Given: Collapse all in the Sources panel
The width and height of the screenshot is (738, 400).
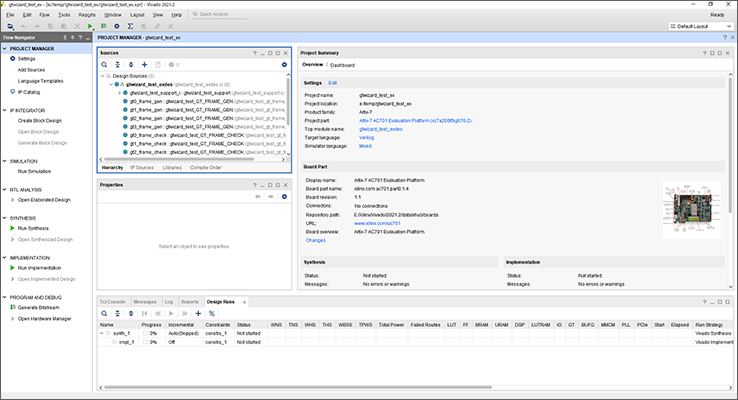Looking at the screenshot, I should tap(118, 65).
